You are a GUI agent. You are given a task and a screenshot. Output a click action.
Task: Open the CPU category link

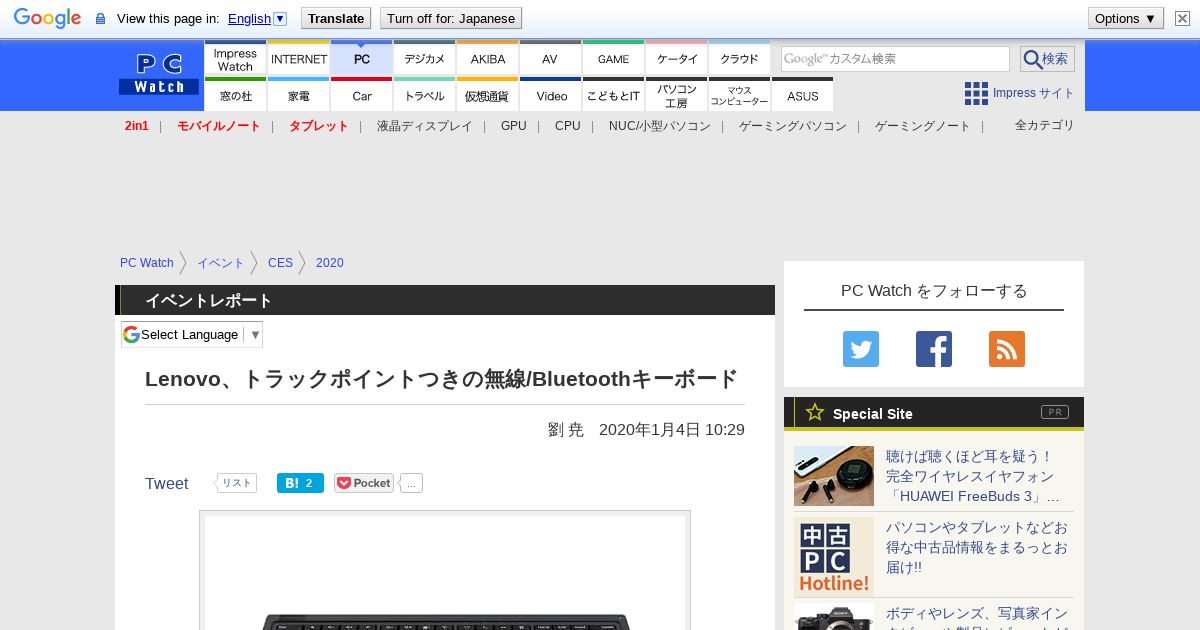point(567,126)
